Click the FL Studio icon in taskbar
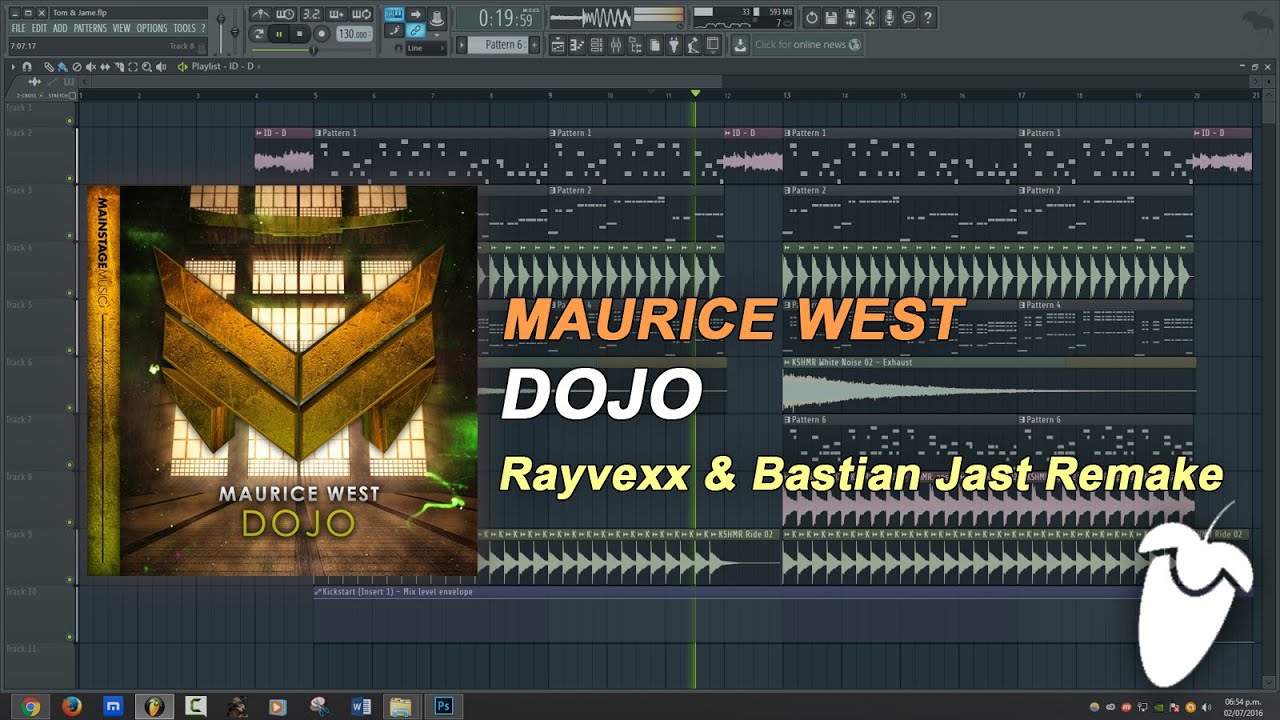Viewport: 1280px width, 720px height. 154,706
